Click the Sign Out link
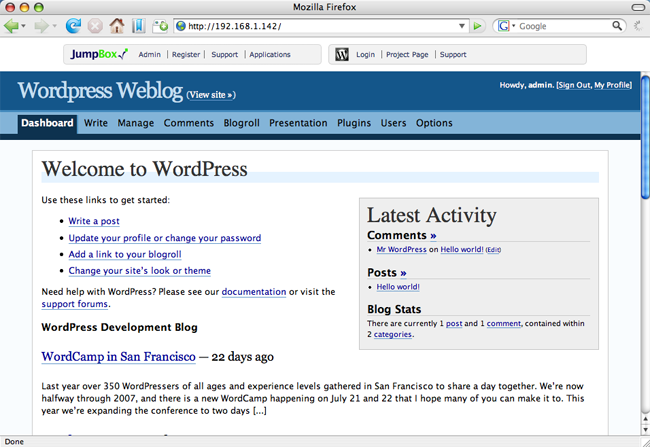 tap(574, 85)
